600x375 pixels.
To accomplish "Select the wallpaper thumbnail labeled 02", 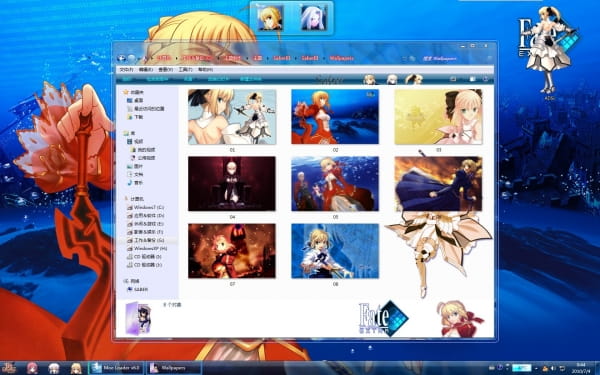I will tap(335, 117).
